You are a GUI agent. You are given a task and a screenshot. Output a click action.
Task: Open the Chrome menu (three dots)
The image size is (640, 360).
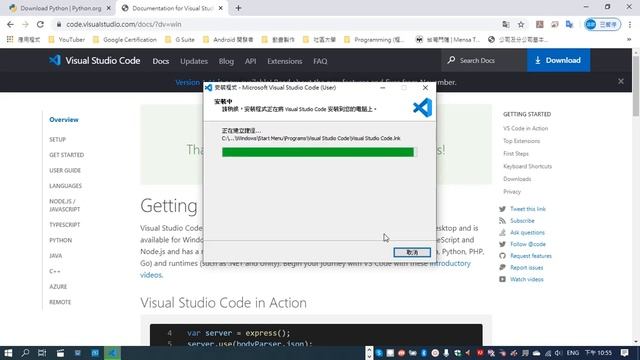(x=630, y=24)
